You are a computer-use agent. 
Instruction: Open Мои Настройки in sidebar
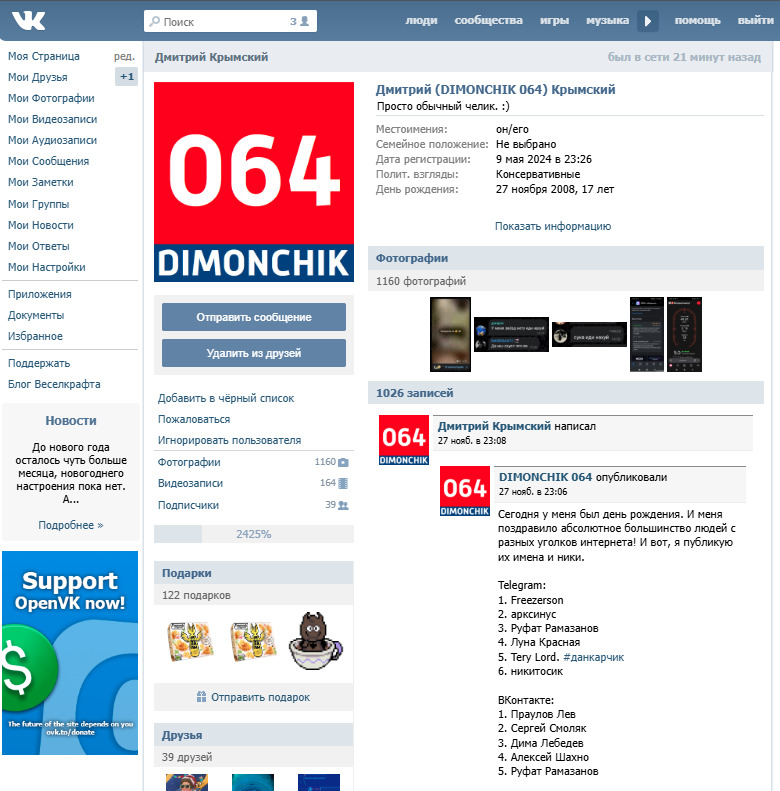(x=46, y=267)
